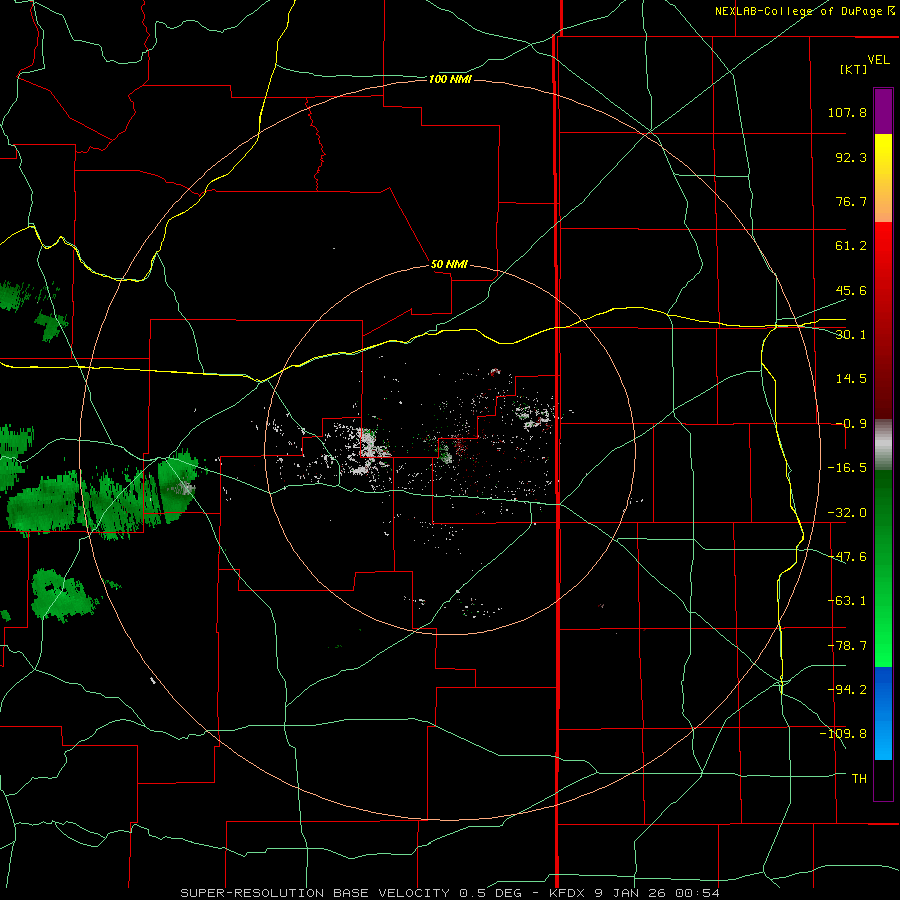Click the purple segment of velocity color bar

click(x=883, y=112)
